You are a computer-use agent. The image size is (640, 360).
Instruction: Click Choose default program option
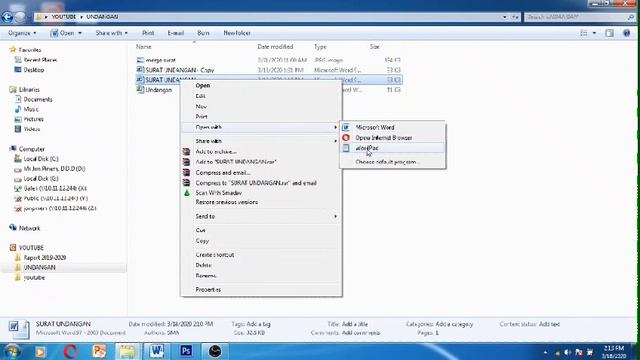pyautogui.click(x=393, y=162)
